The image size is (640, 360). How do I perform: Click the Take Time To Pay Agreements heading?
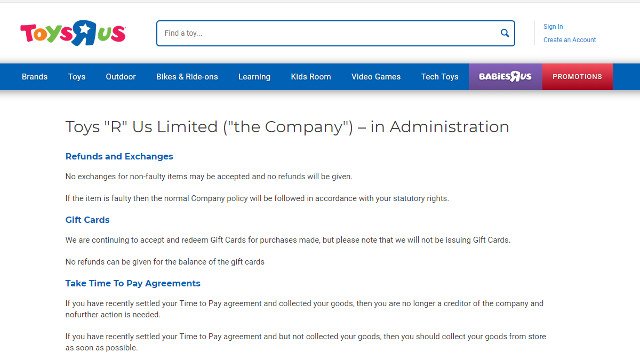[133, 283]
